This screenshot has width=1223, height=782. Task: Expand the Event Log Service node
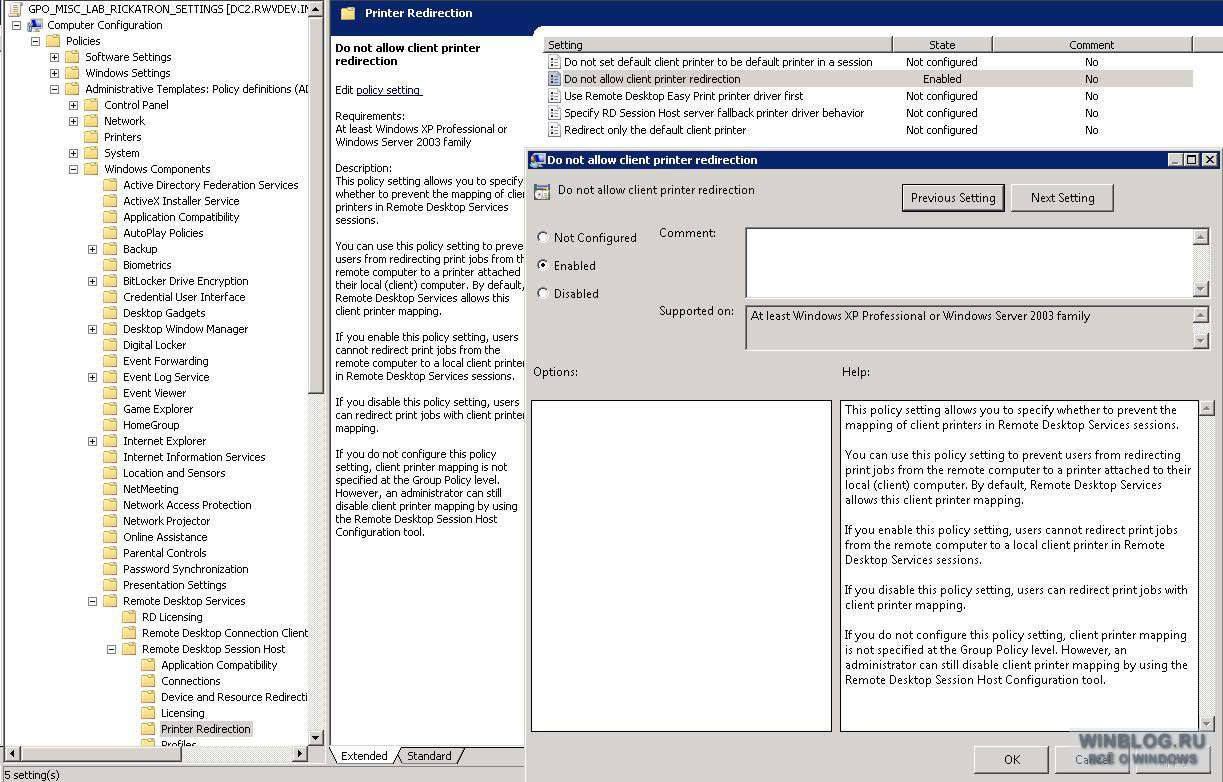click(93, 377)
